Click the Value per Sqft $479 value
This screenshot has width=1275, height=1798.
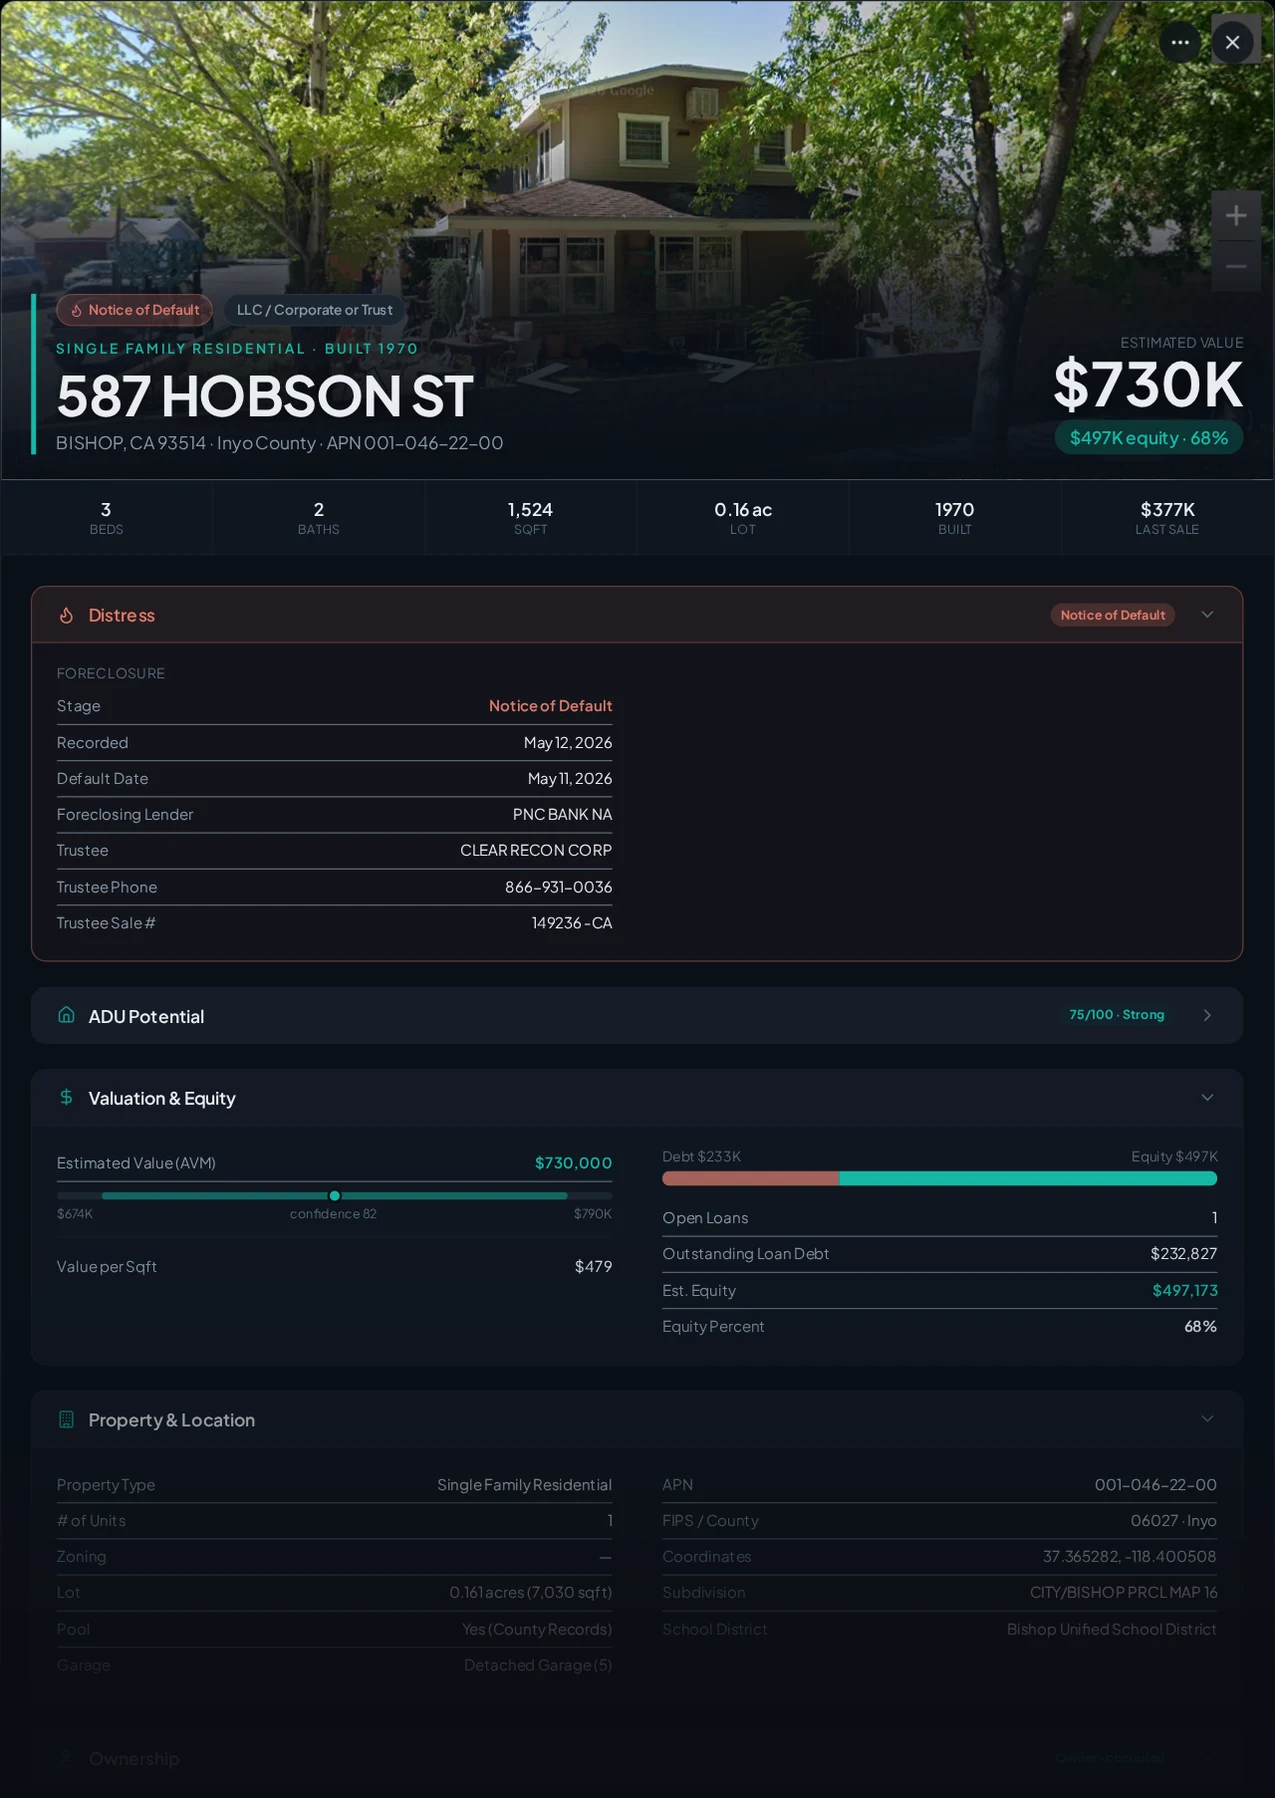pyautogui.click(x=593, y=1266)
